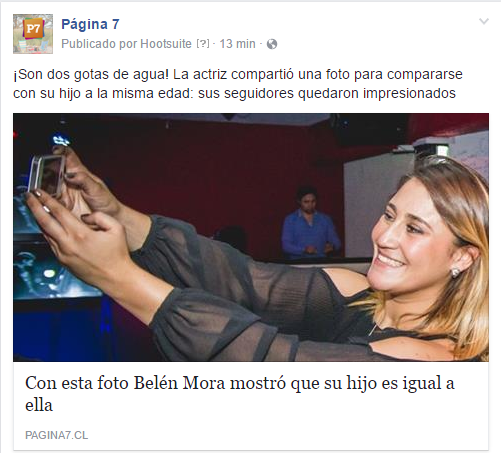Click the "Publicado por" label
The width and height of the screenshot is (501, 453).
pos(99,44)
